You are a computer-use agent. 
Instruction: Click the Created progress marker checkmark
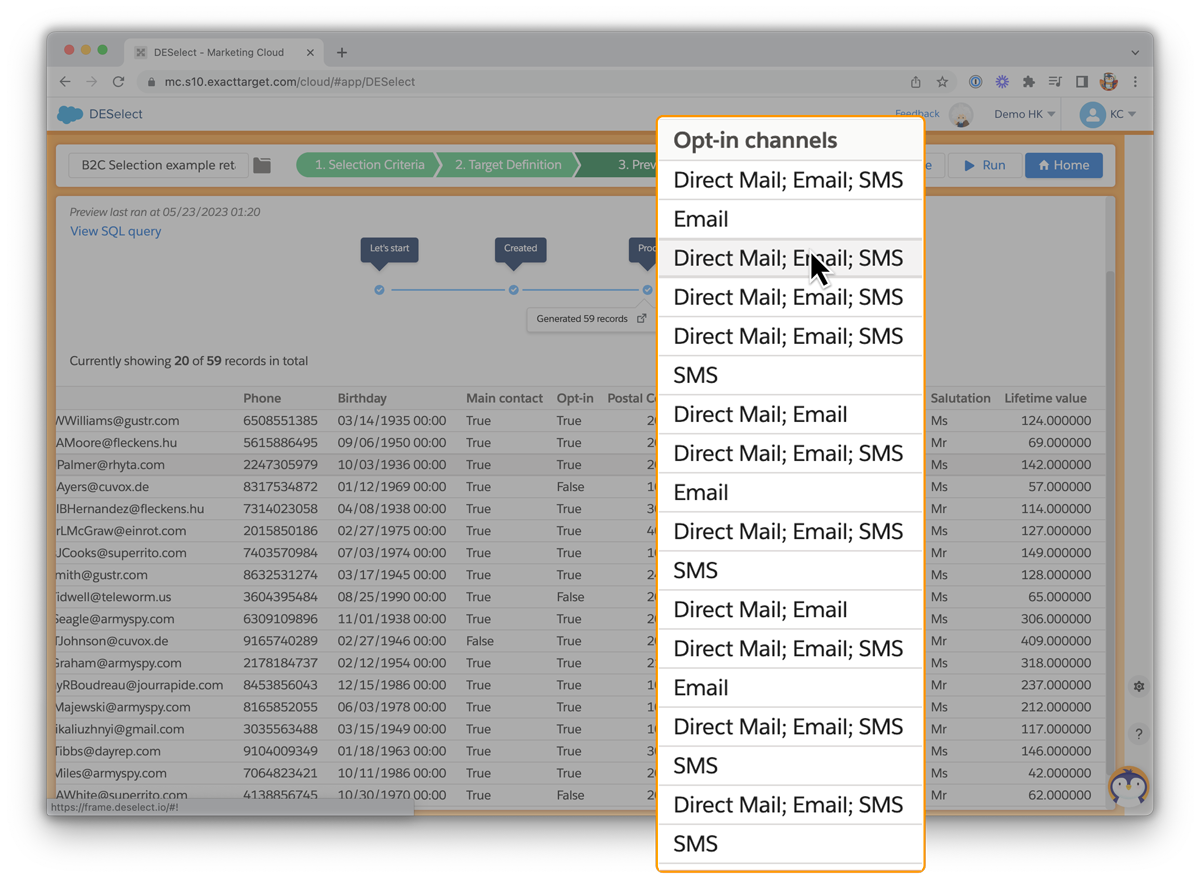coord(513,290)
